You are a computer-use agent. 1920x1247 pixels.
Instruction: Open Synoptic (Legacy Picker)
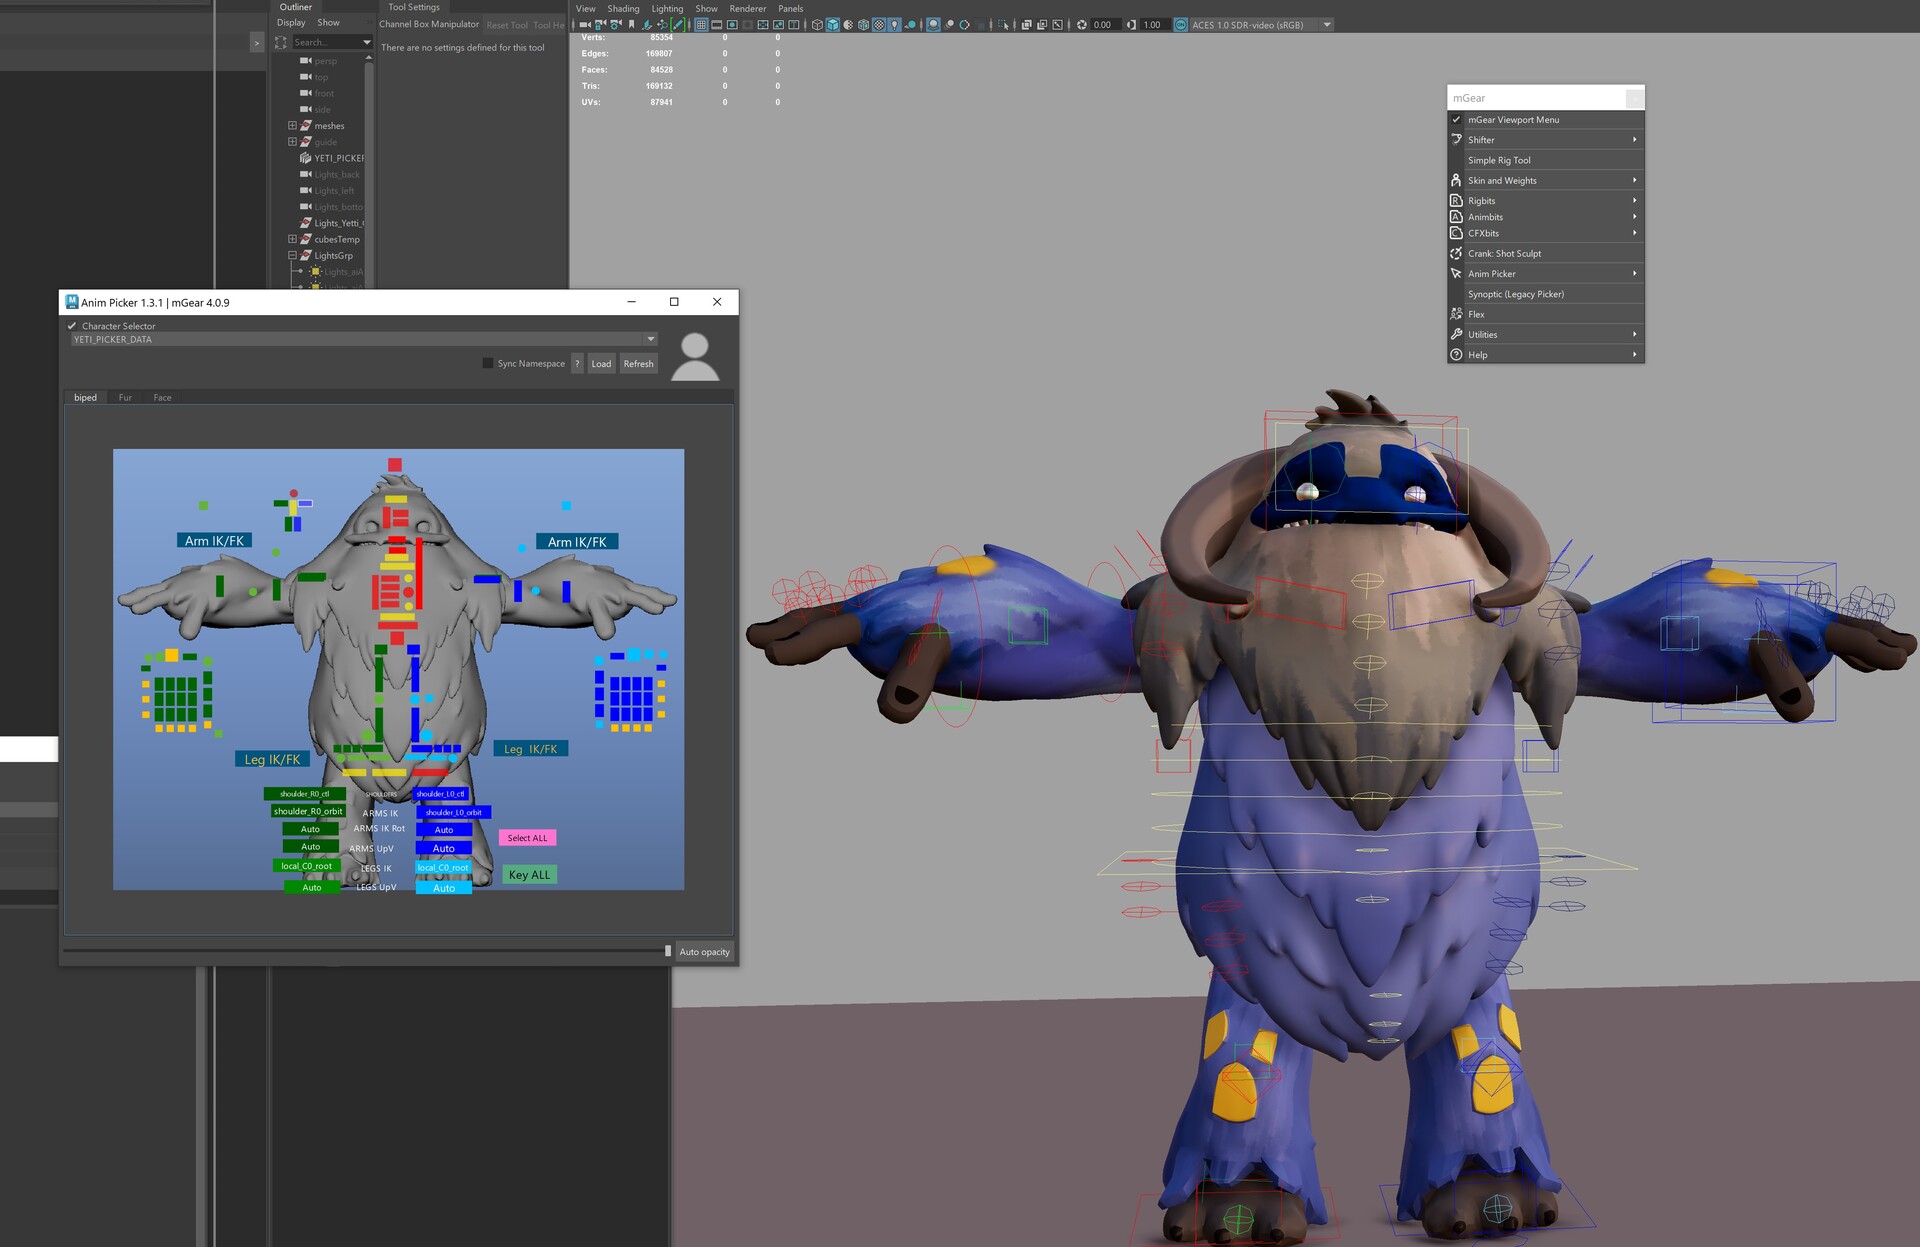coord(1516,294)
